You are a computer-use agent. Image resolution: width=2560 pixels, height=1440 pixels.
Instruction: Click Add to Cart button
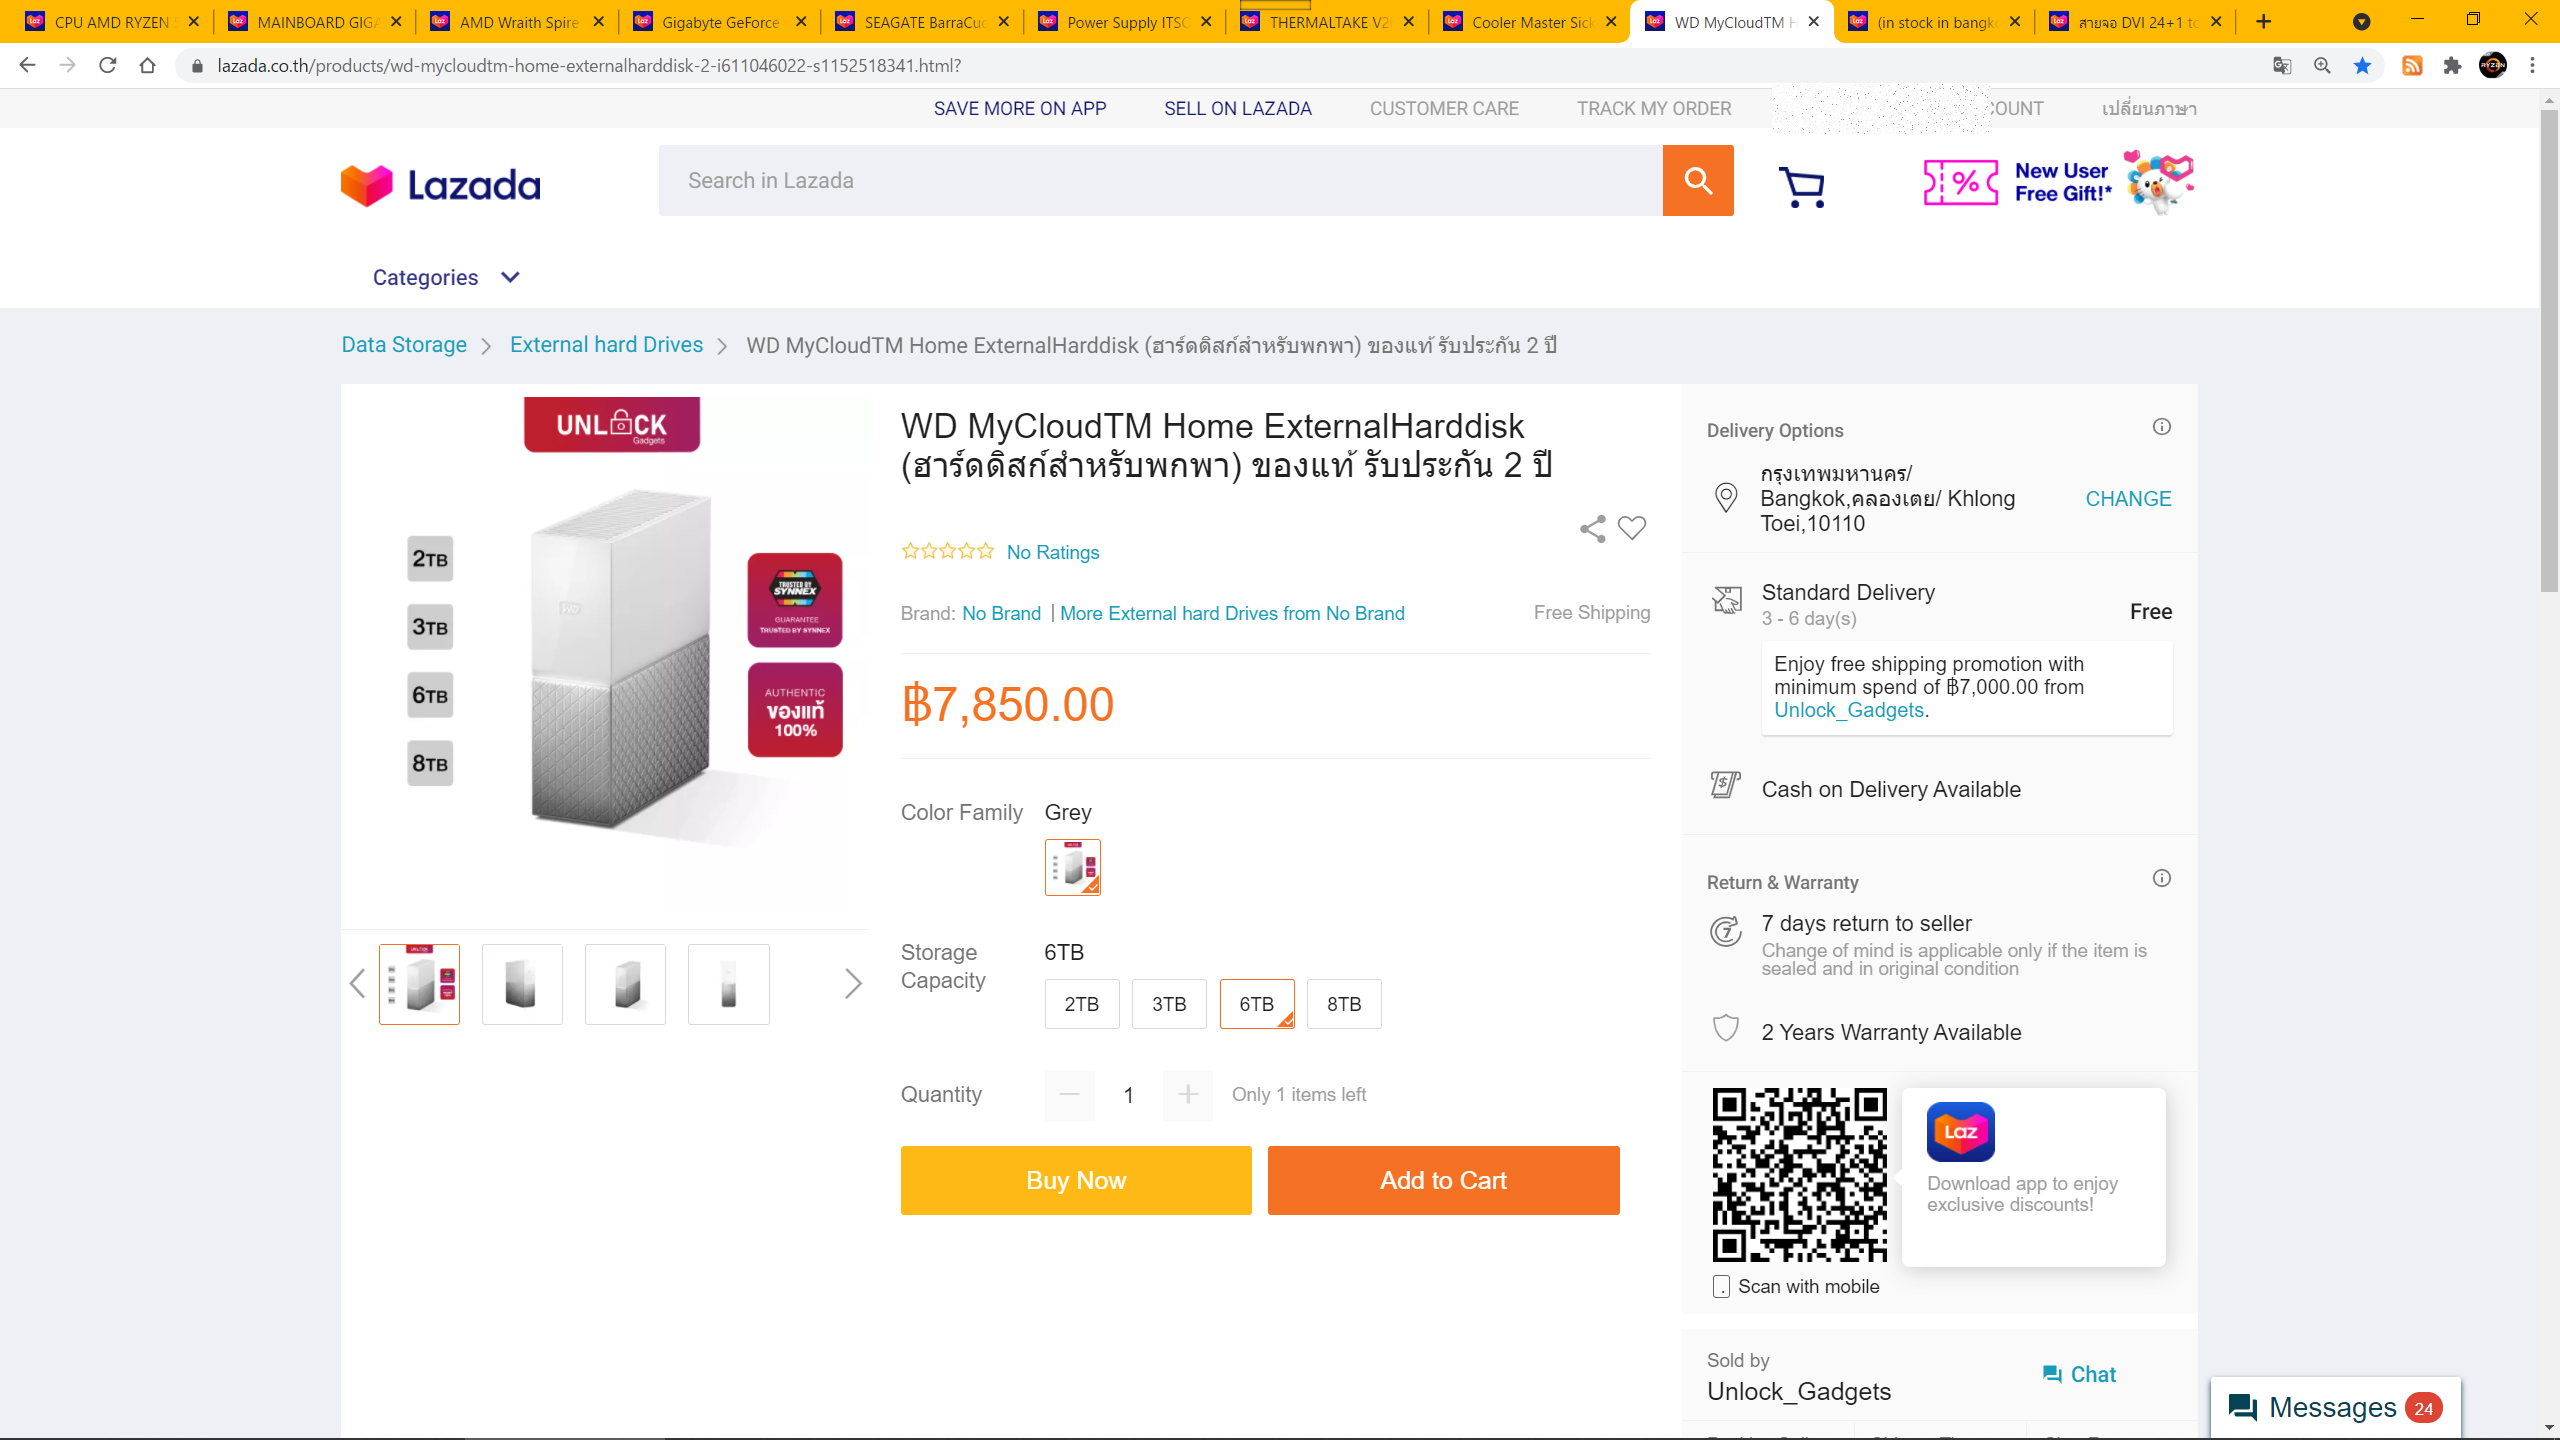point(1443,1180)
